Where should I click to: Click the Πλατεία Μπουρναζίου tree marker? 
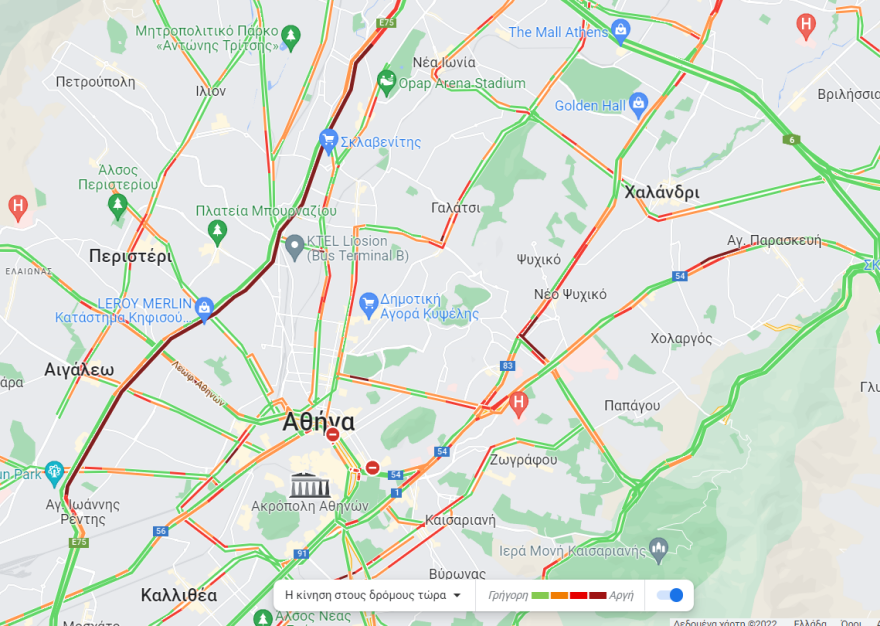coord(217,233)
